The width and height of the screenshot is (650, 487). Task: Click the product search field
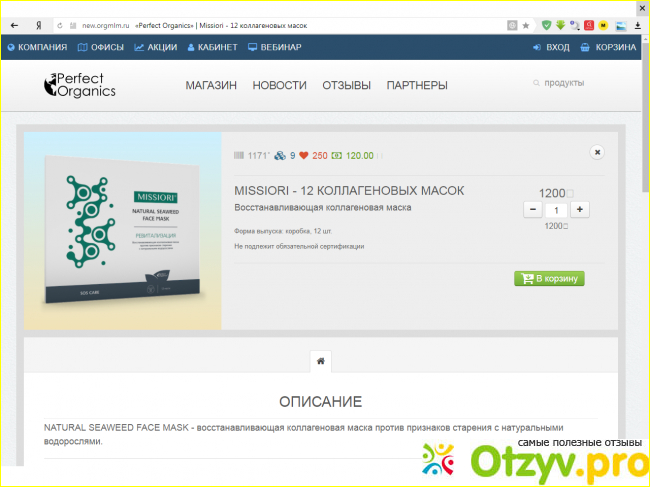coord(578,84)
